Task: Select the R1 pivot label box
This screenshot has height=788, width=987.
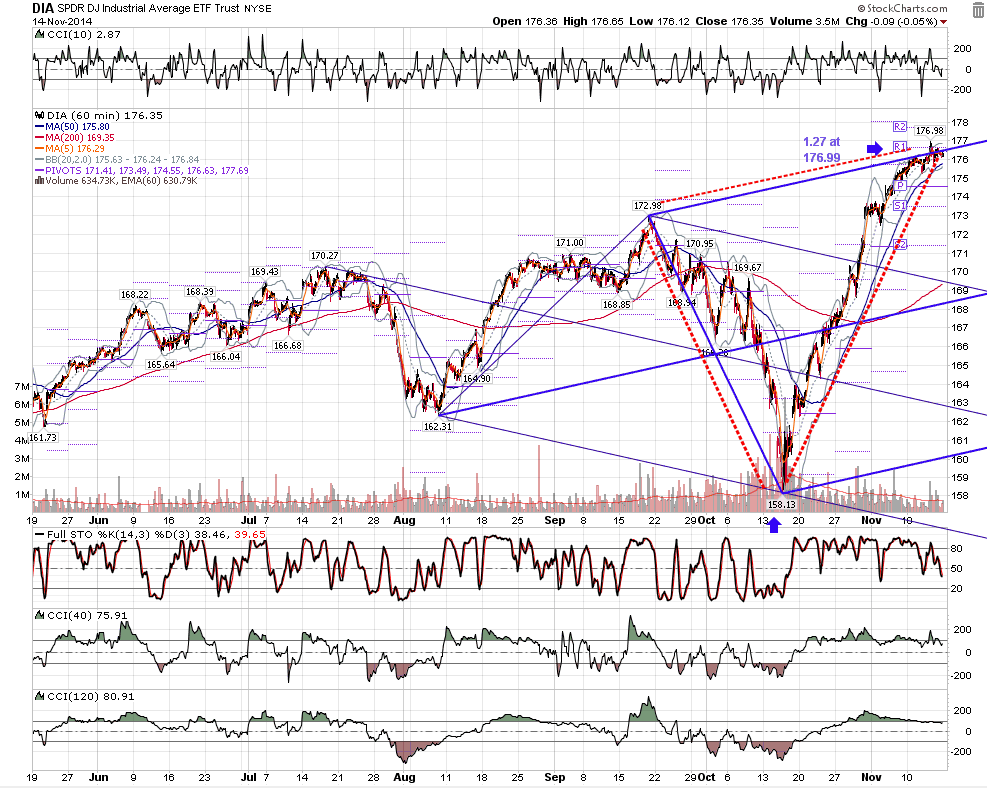Action: pos(900,147)
